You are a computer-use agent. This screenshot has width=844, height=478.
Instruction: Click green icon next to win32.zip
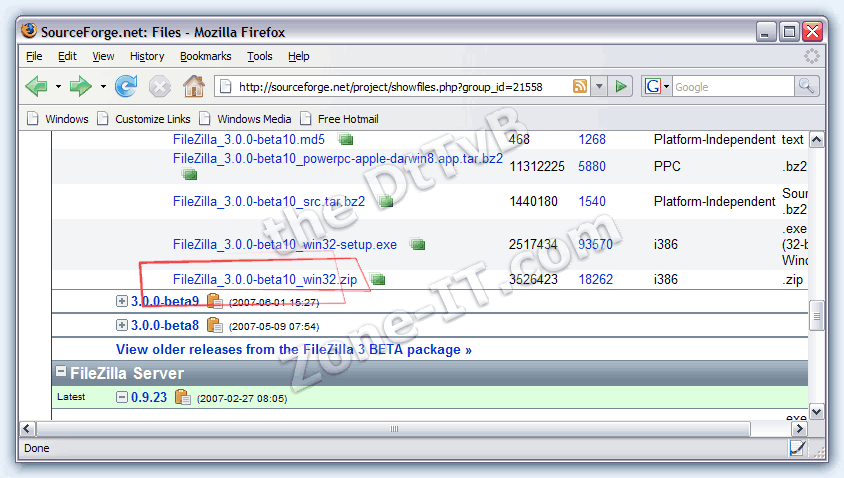click(x=378, y=279)
